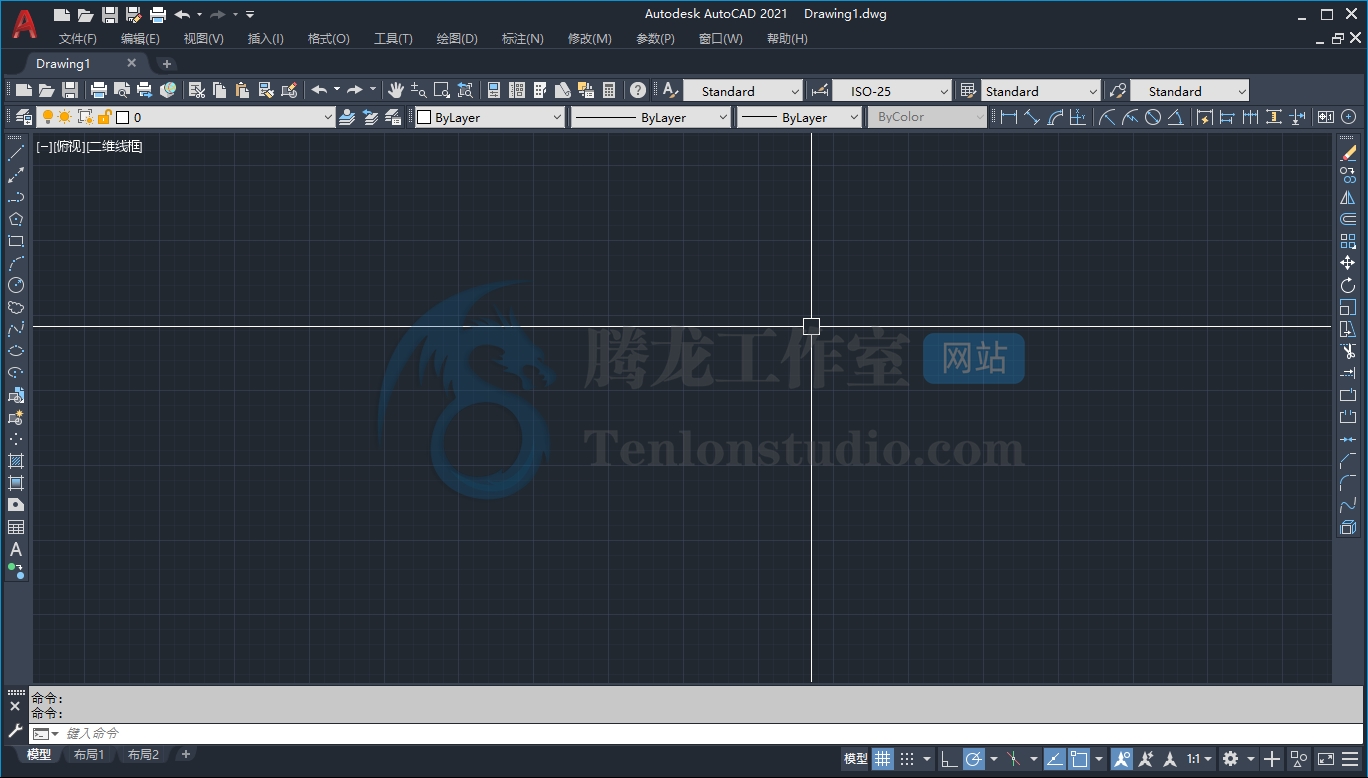Close the Drawing1 file tab
This screenshot has height=778, width=1368.
coord(131,63)
